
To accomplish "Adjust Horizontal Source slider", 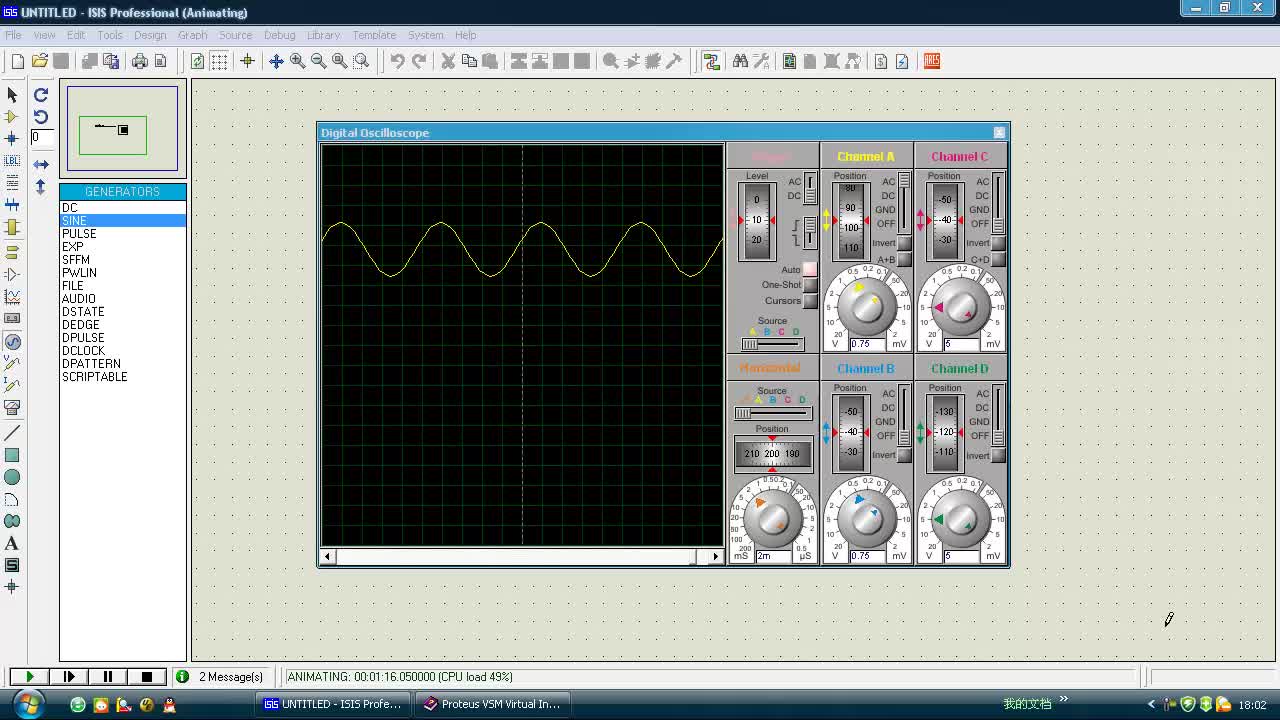I will [x=771, y=412].
